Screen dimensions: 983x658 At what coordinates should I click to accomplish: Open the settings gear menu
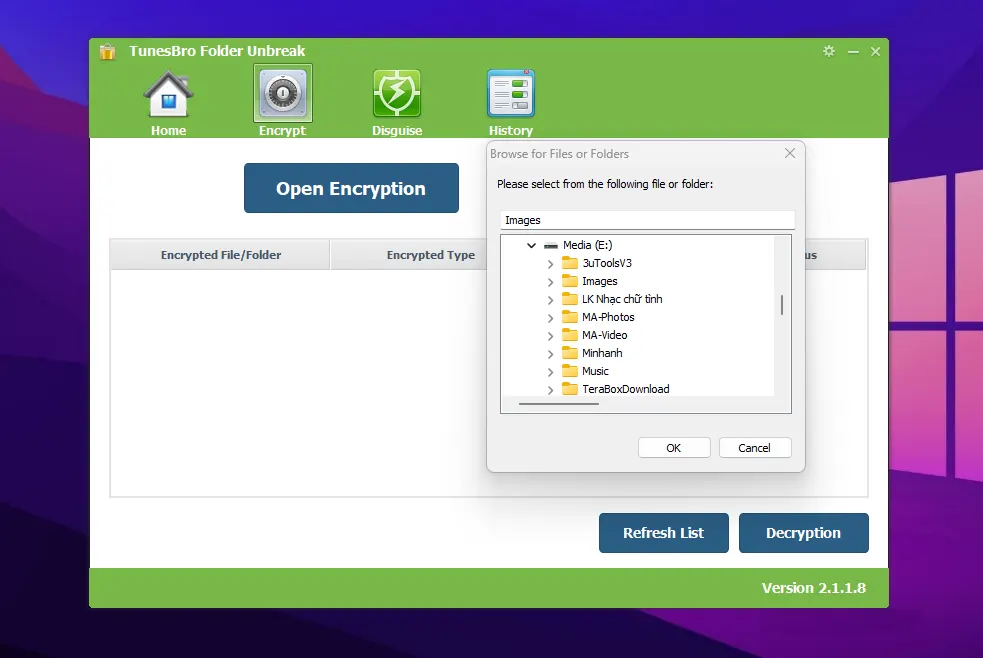click(x=828, y=51)
